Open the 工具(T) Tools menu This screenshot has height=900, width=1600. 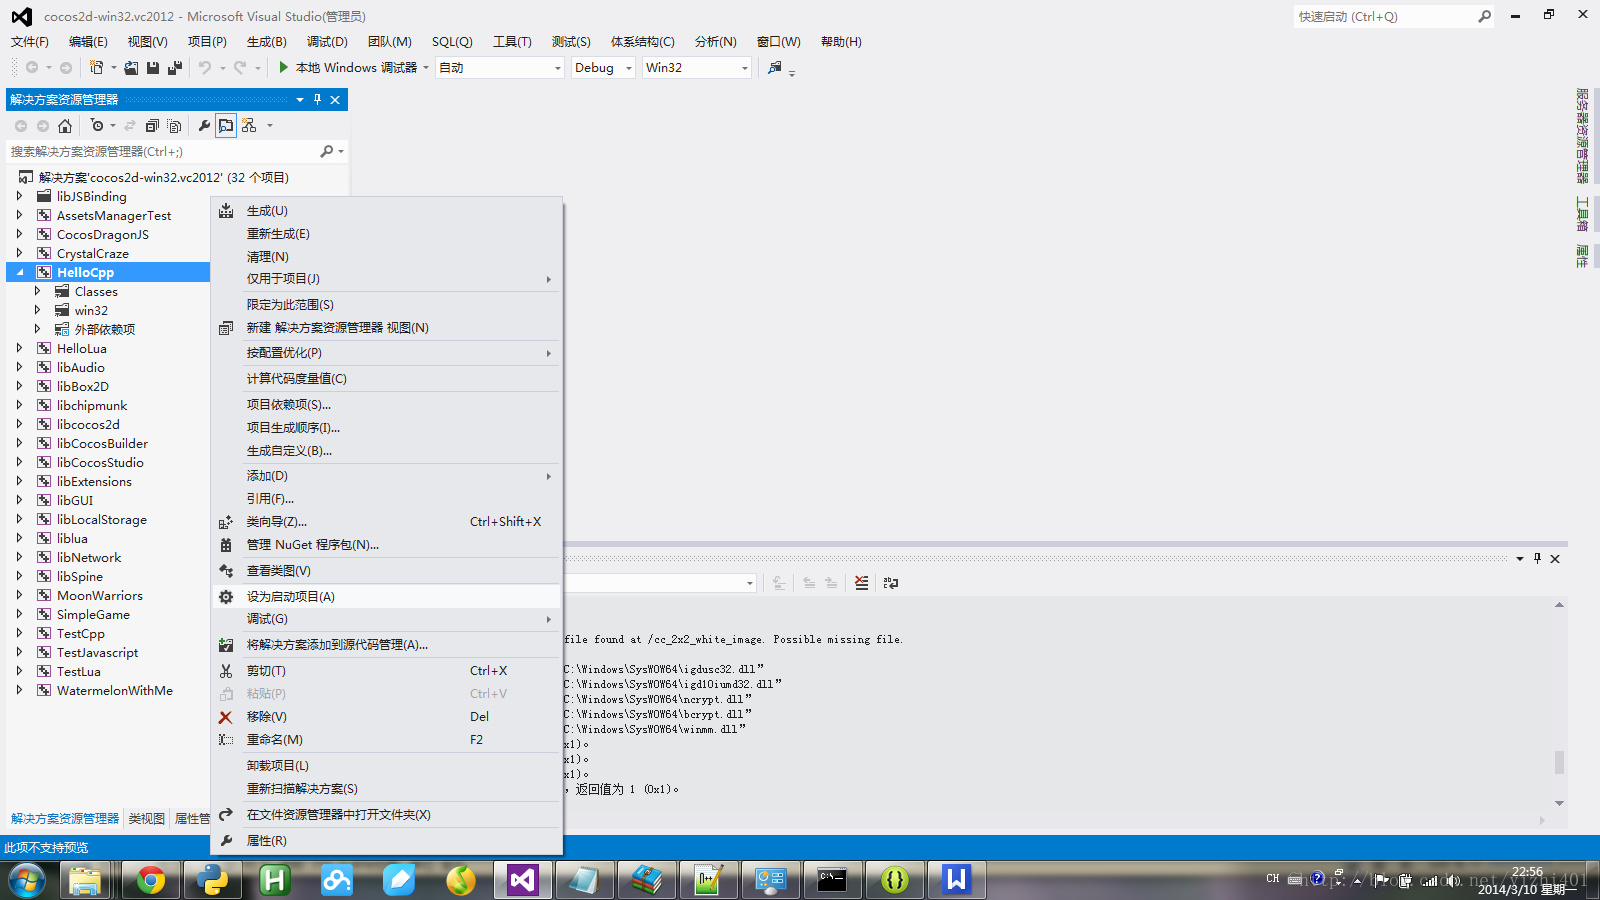pos(512,42)
